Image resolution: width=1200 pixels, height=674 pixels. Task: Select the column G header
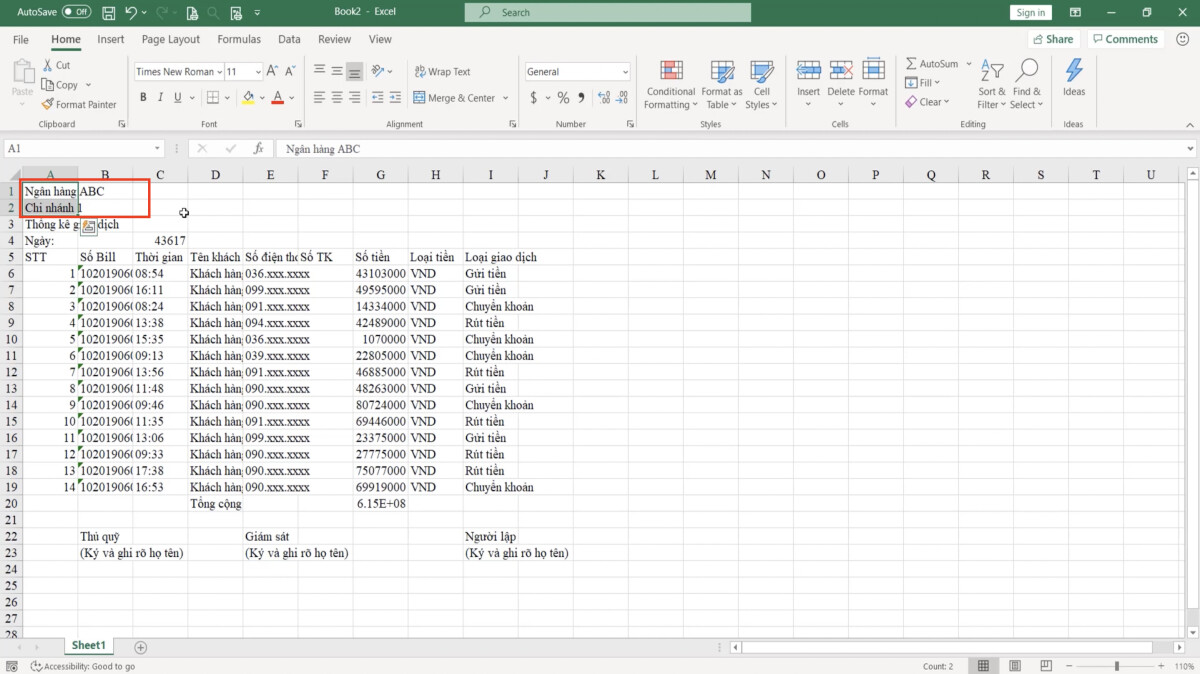point(380,175)
